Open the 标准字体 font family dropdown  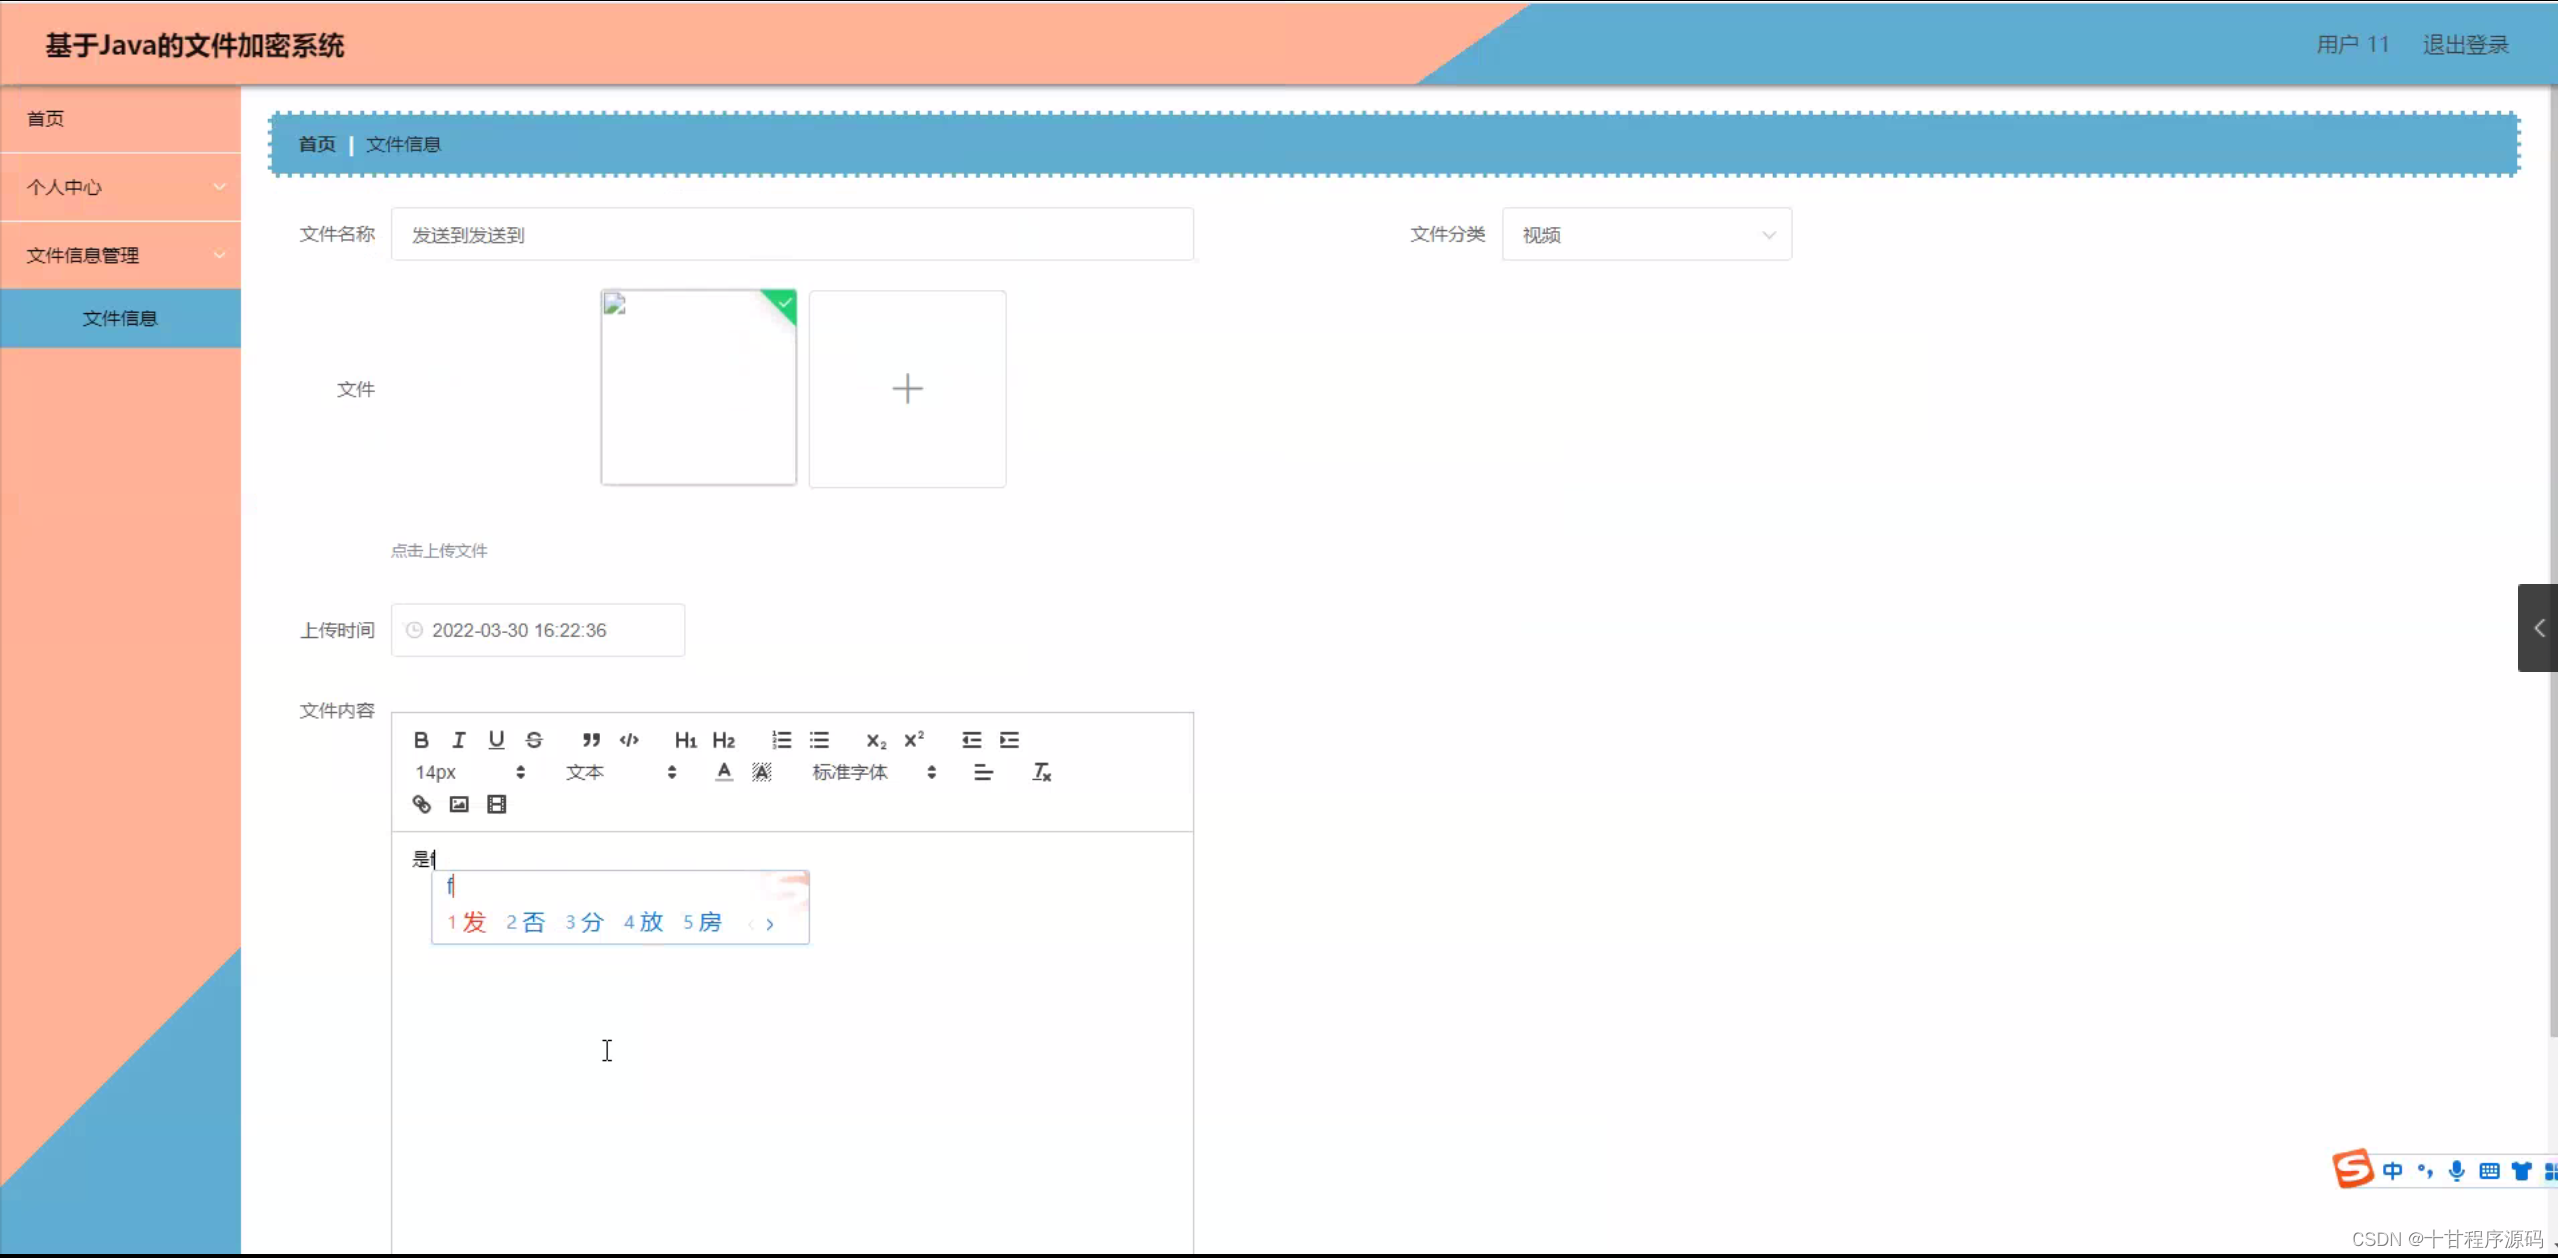[x=873, y=772]
